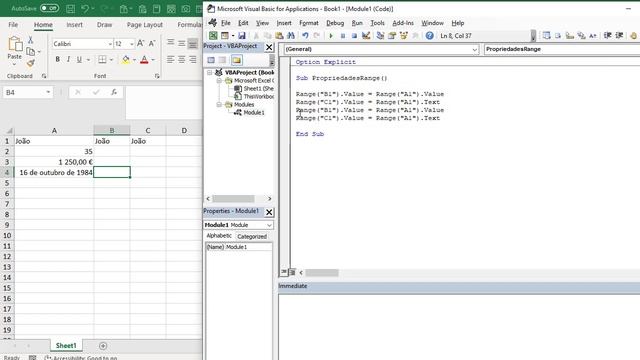This screenshot has height=360, width=640.
Task: Open the Module1 object dropdown in Properties pane
Action: (269, 225)
